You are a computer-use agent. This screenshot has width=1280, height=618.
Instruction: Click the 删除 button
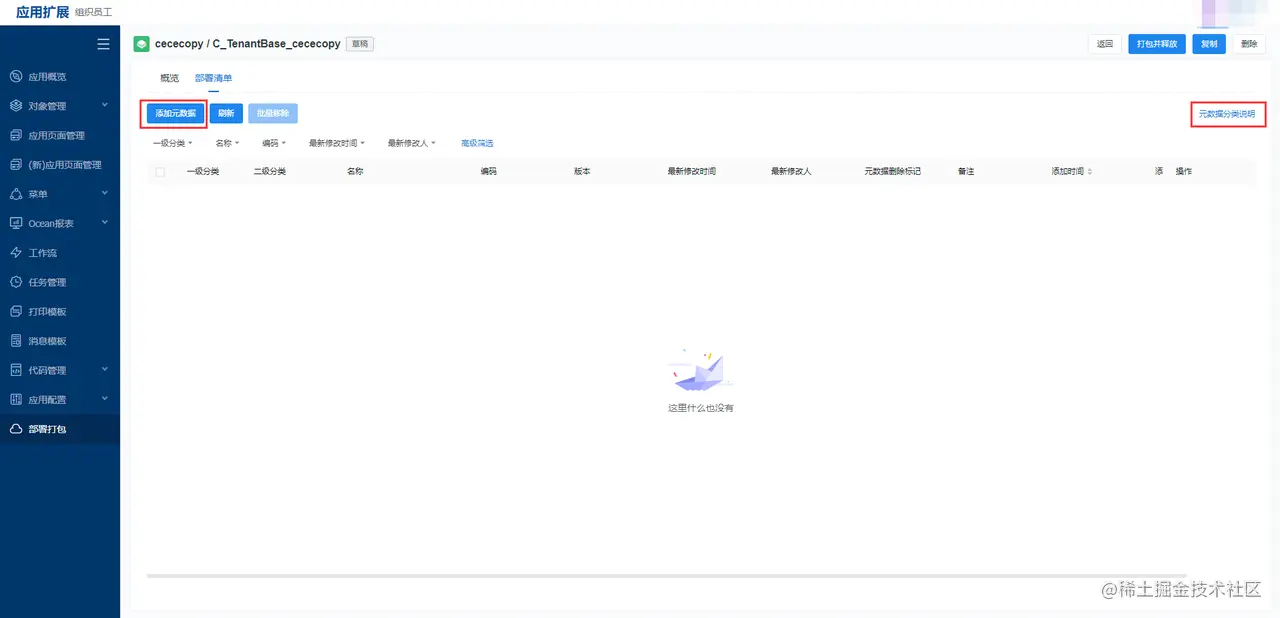click(x=1249, y=44)
